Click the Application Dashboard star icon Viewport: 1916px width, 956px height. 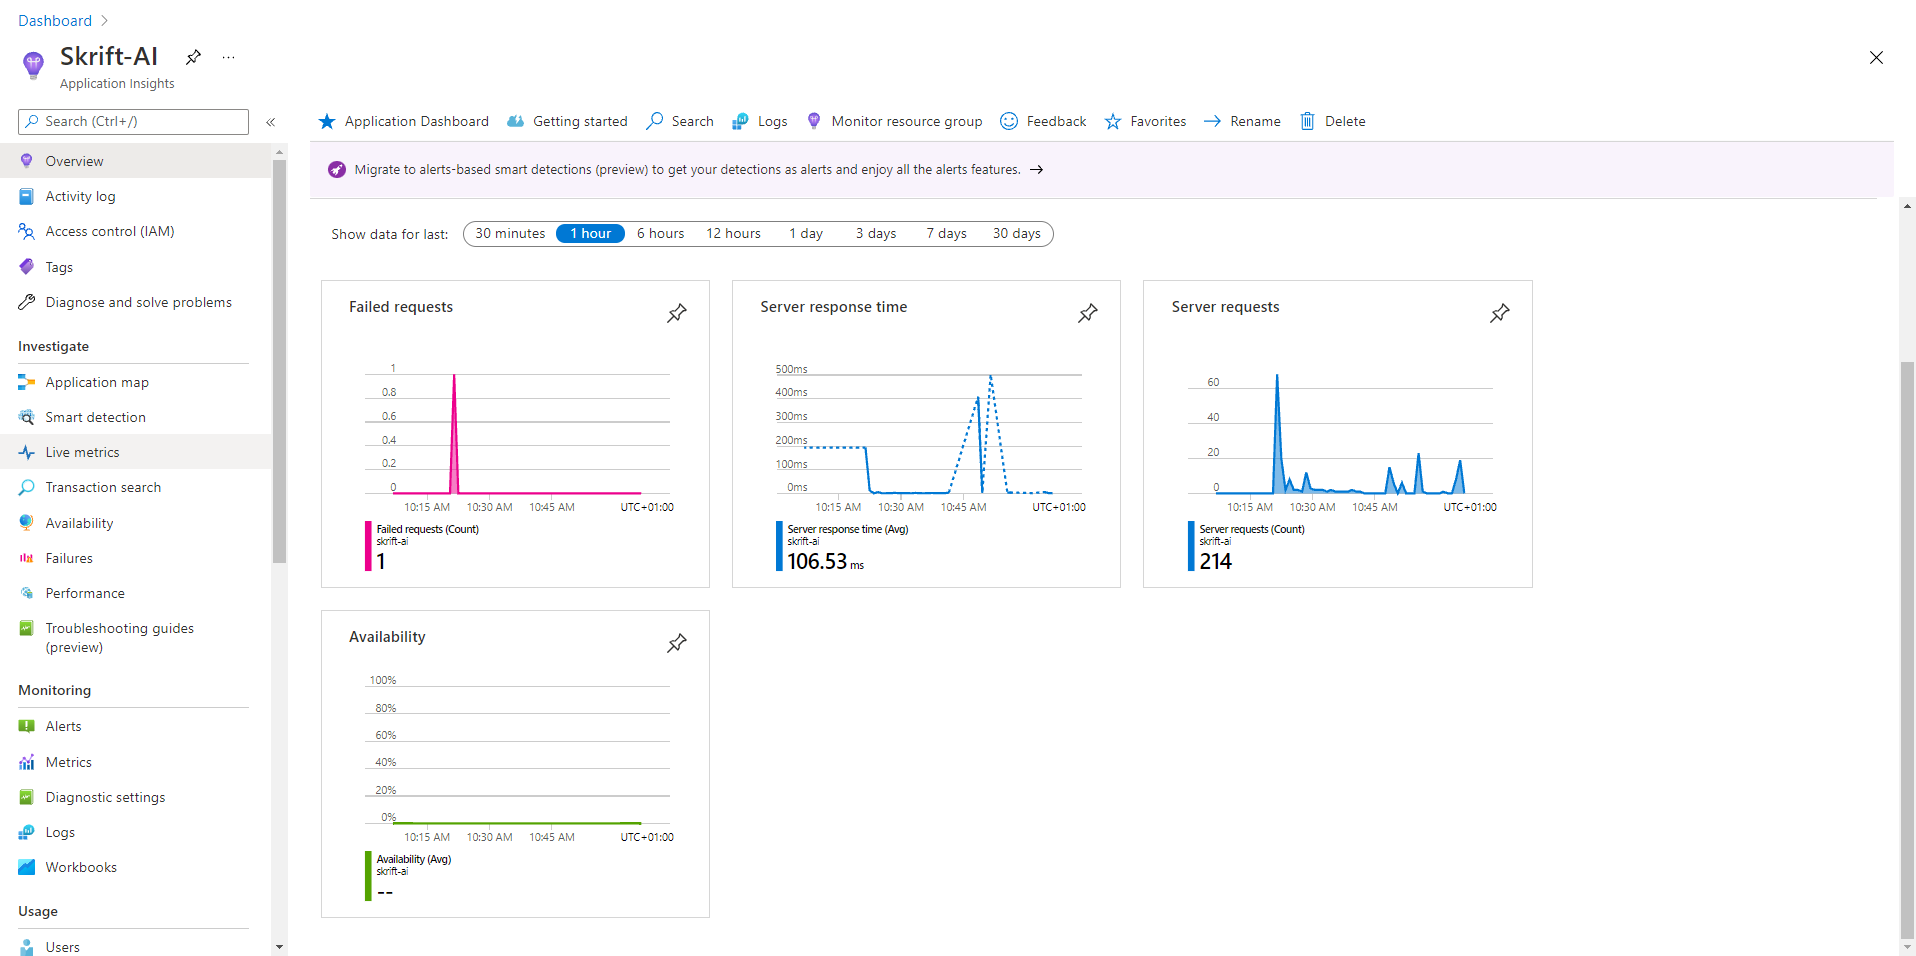[x=327, y=121]
